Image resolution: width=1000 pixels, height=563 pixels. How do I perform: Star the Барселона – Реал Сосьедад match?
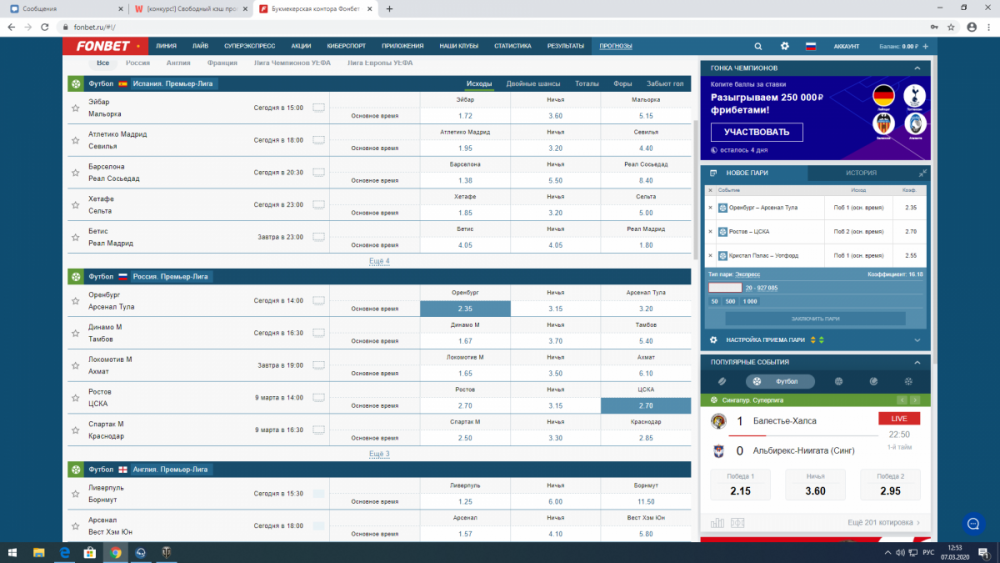[75, 172]
